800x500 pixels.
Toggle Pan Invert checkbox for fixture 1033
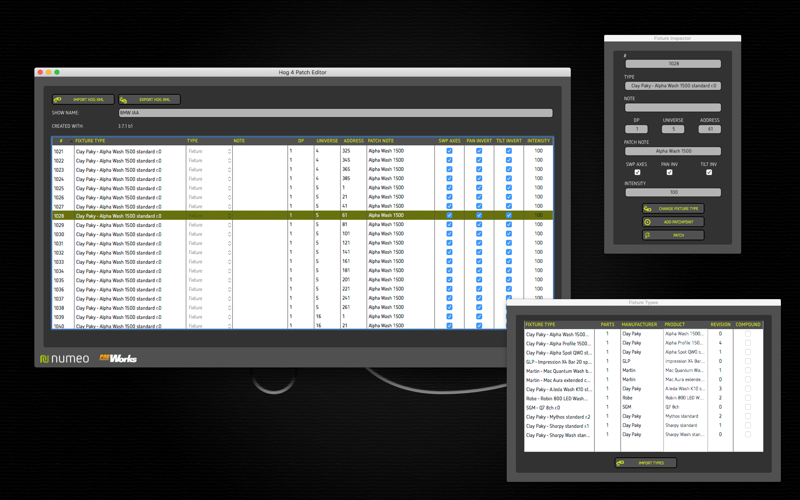[x=479, y=261]
